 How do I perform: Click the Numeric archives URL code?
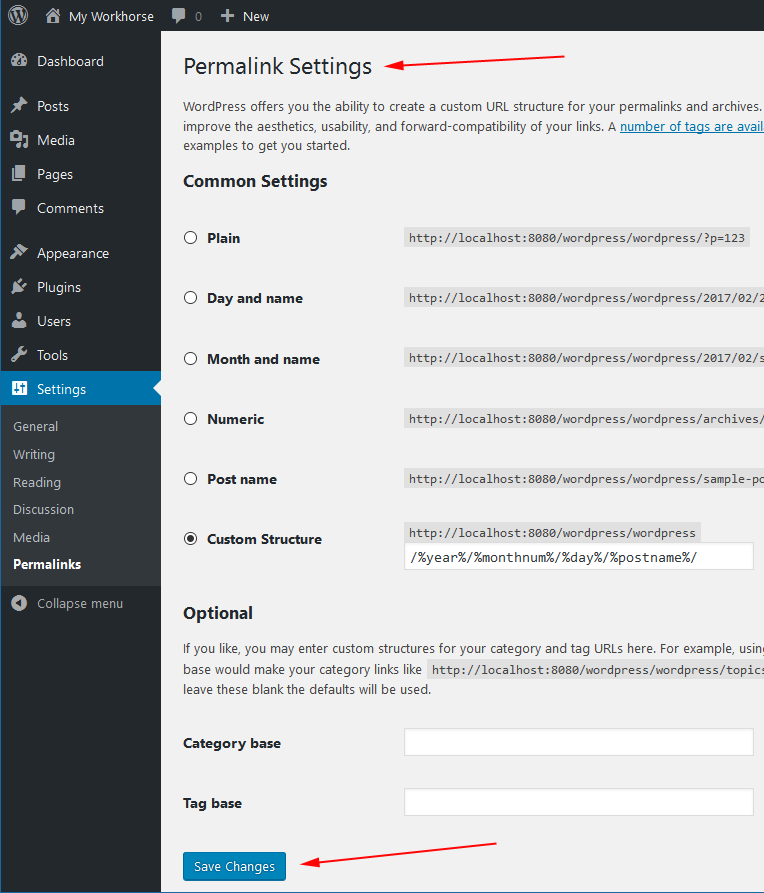click(x=584, y=419)
